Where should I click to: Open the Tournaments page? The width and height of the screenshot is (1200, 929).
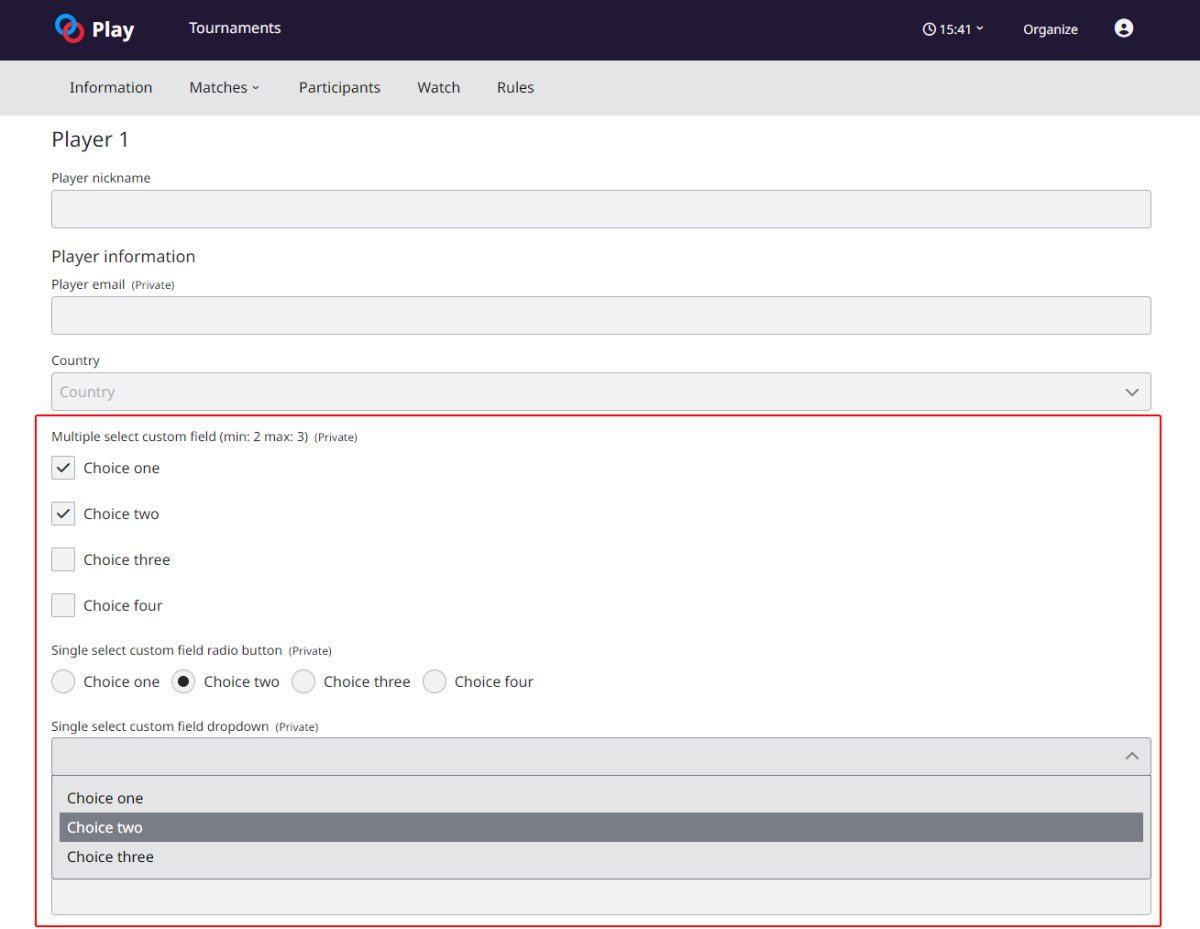pyautogui.click(x=235, y=29)
